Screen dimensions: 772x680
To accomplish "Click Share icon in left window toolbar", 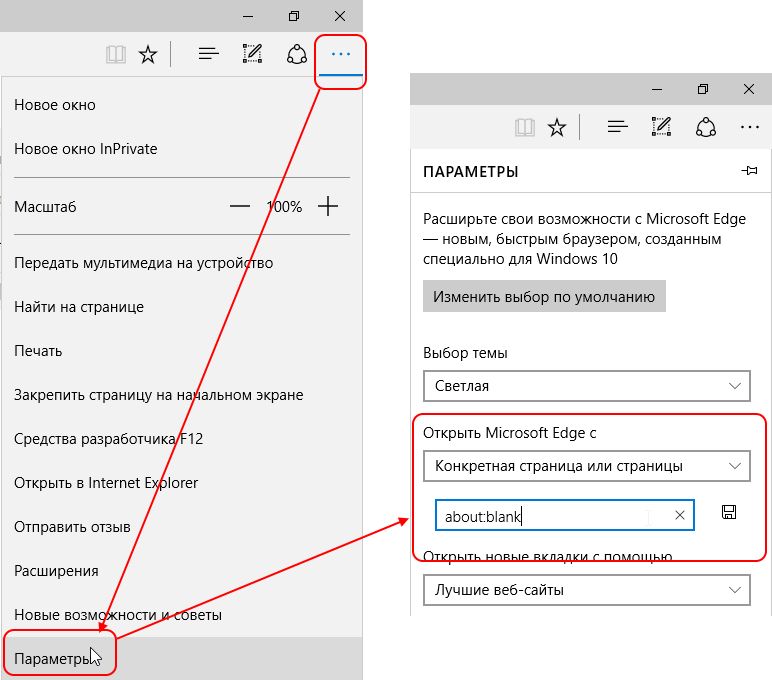I will coord(296,54).
